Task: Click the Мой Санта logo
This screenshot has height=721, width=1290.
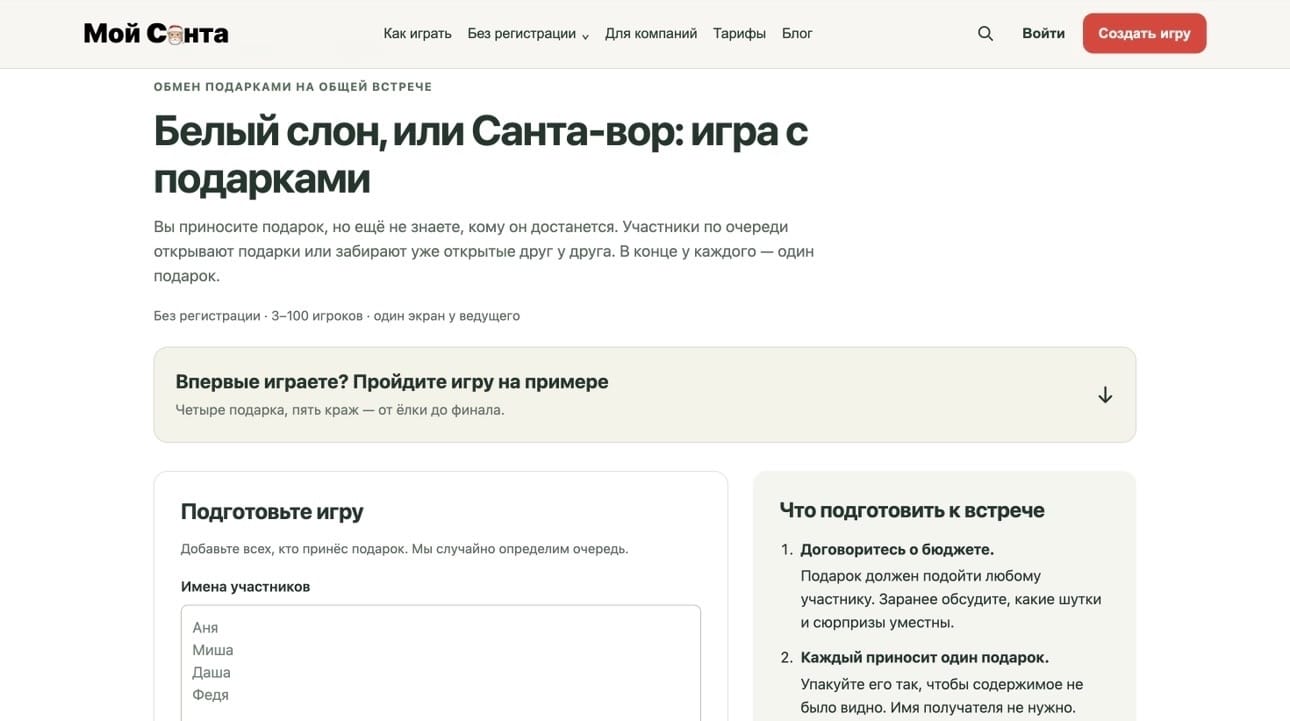Action: pyautogui.click(x=156, y=33)
